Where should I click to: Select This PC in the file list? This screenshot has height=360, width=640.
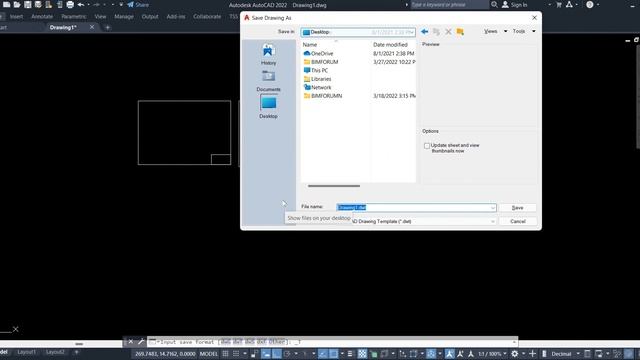pos(316,71)
